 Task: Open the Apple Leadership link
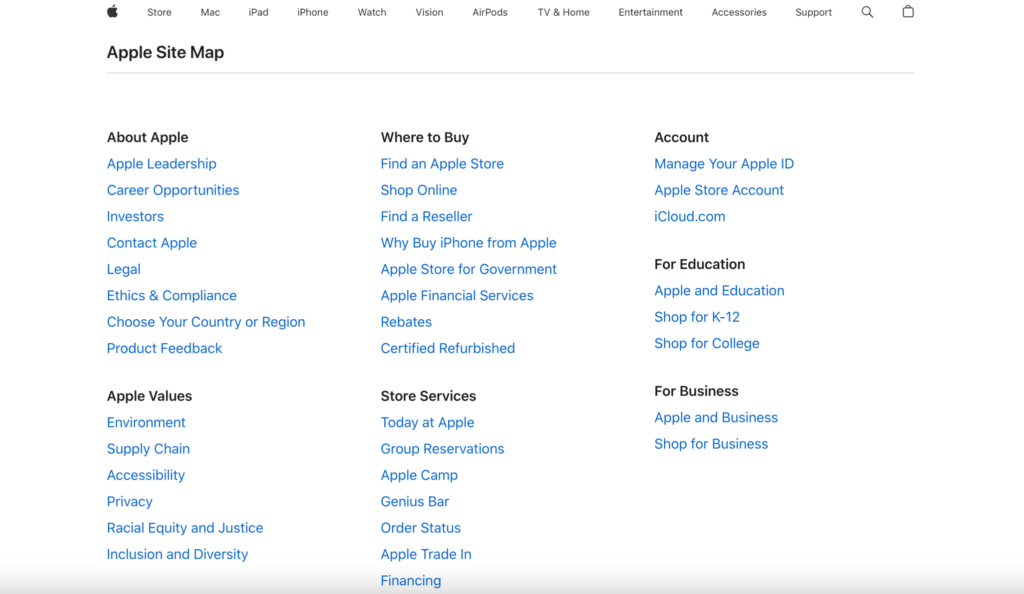(161, 164)
